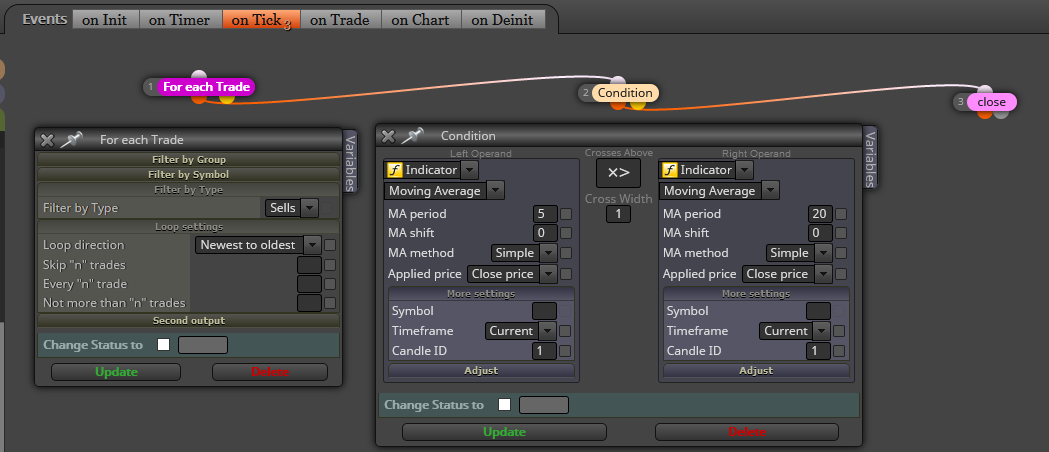Collapse the Filter by Type section
The width and height of the screenshot is (1049, 452).
[x=189, y=190]
